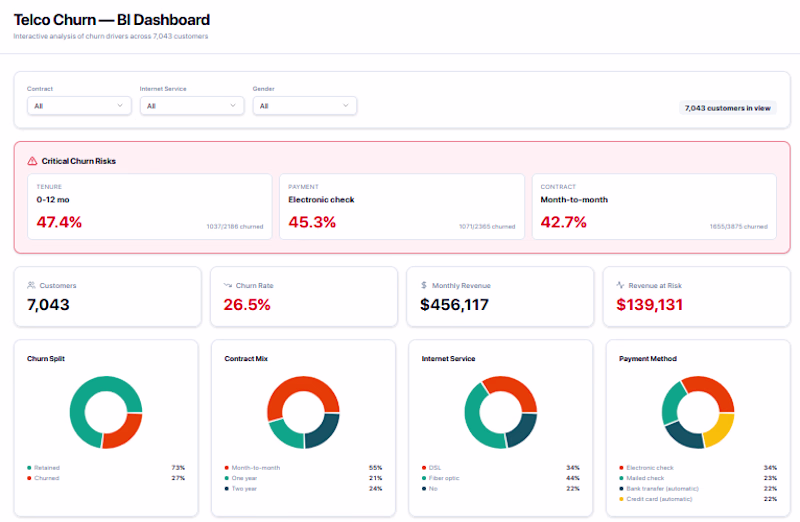
Task: Click the 26.5% Churn Rate value
Action: click(247, 305)
